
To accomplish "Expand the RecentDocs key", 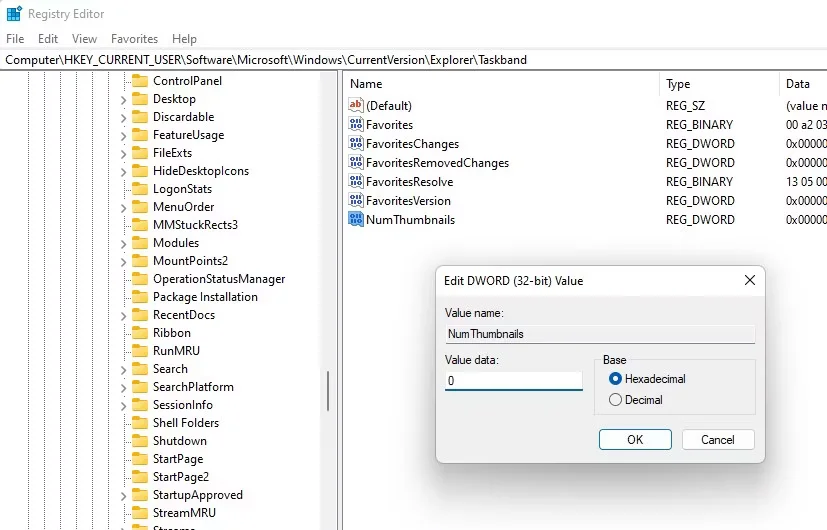I will tap(123, 315).
